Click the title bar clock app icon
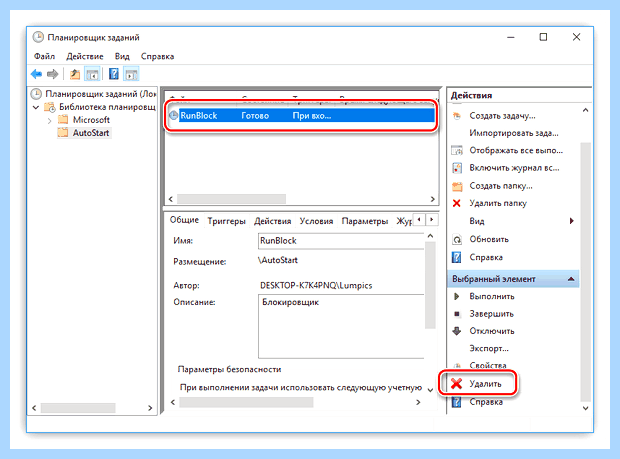The image size is (620, 459). coord(38,37)
